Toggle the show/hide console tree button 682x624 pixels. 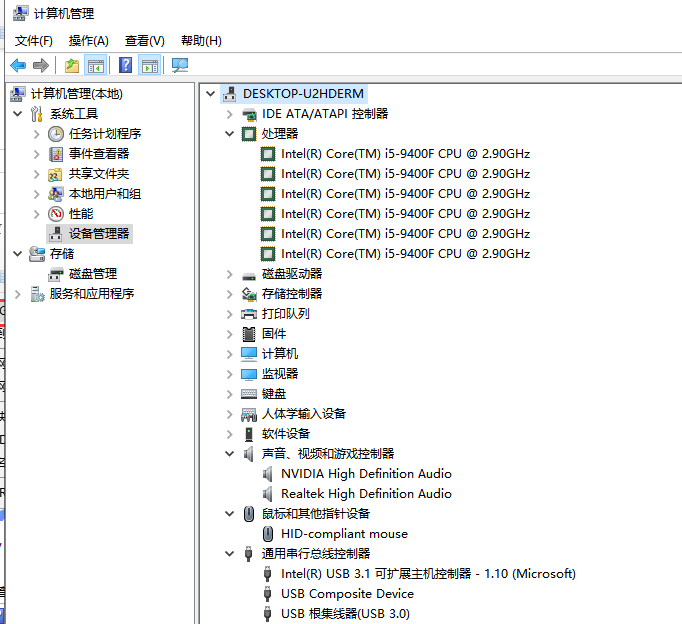(96, 66)
